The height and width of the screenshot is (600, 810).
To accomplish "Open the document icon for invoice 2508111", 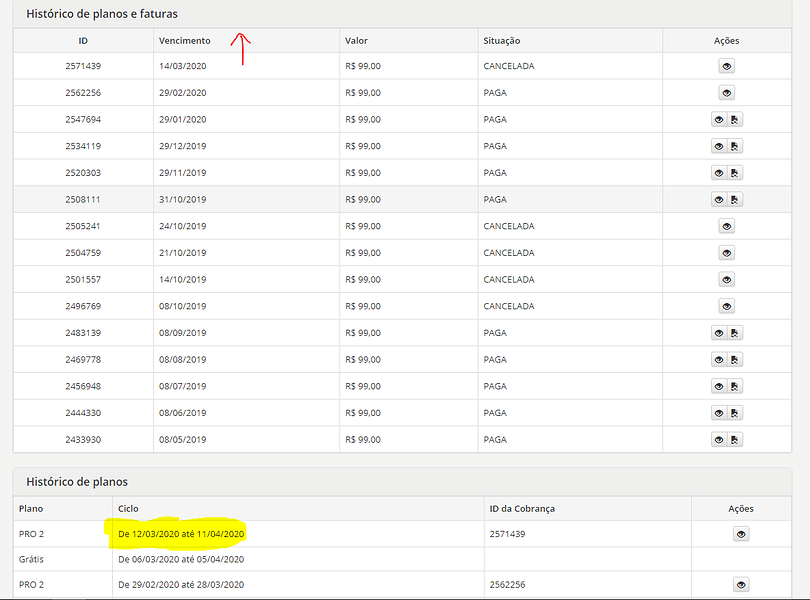I will 735,199.
